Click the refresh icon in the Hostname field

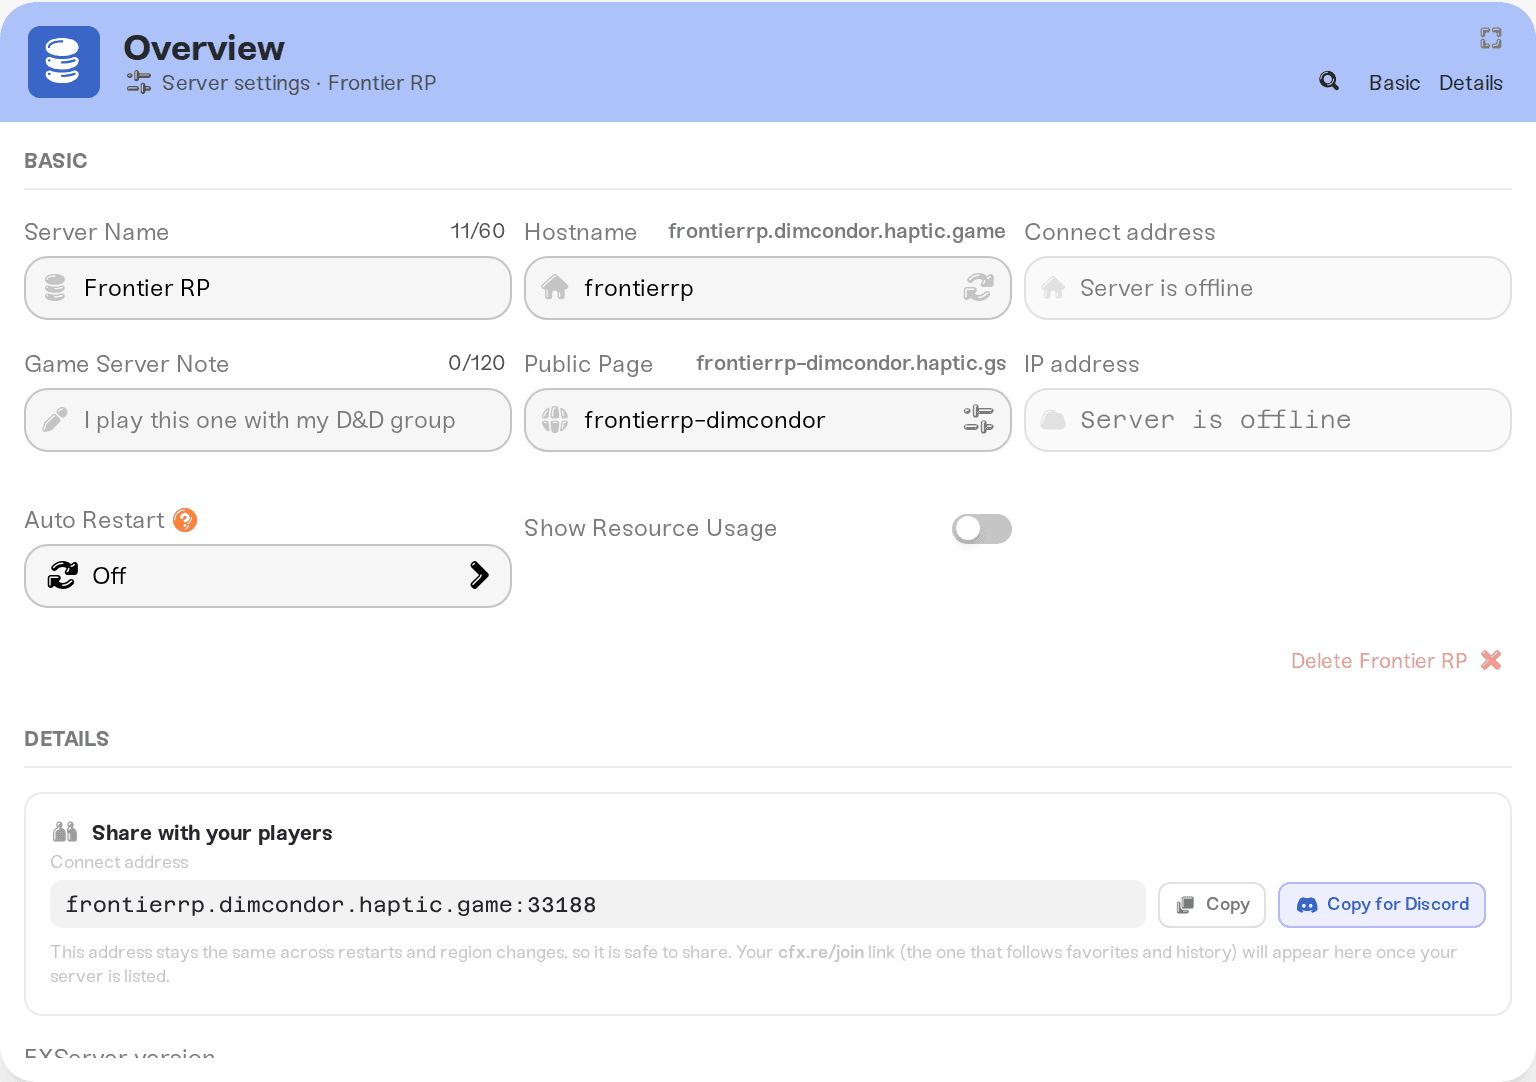point(978,288)
